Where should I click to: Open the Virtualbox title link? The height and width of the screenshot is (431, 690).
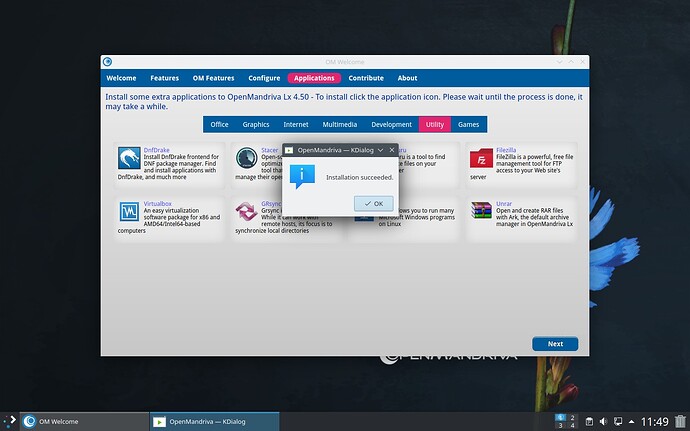coord(158,204)
